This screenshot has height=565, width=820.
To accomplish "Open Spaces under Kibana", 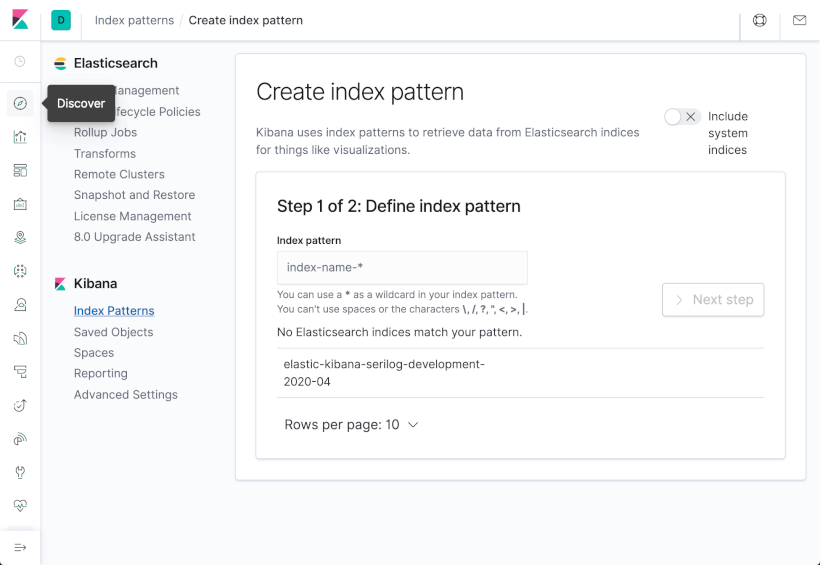I will click(x=94, y=353).
